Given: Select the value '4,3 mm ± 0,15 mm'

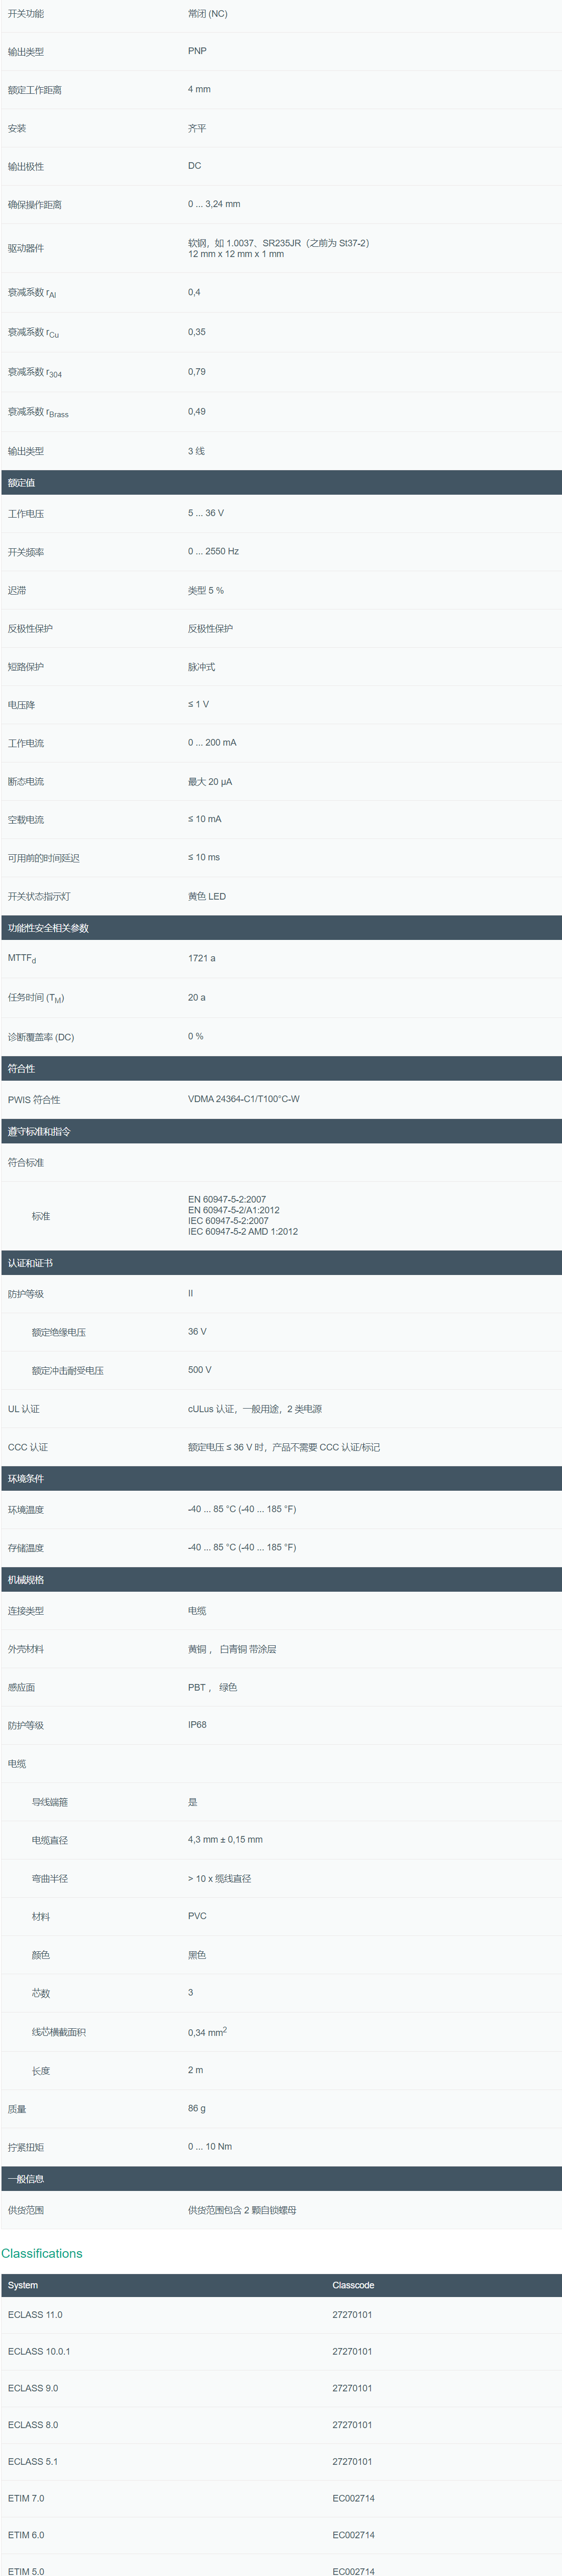Looking at the screenshot, I should pyautogui.click(x=225, y=1840).
